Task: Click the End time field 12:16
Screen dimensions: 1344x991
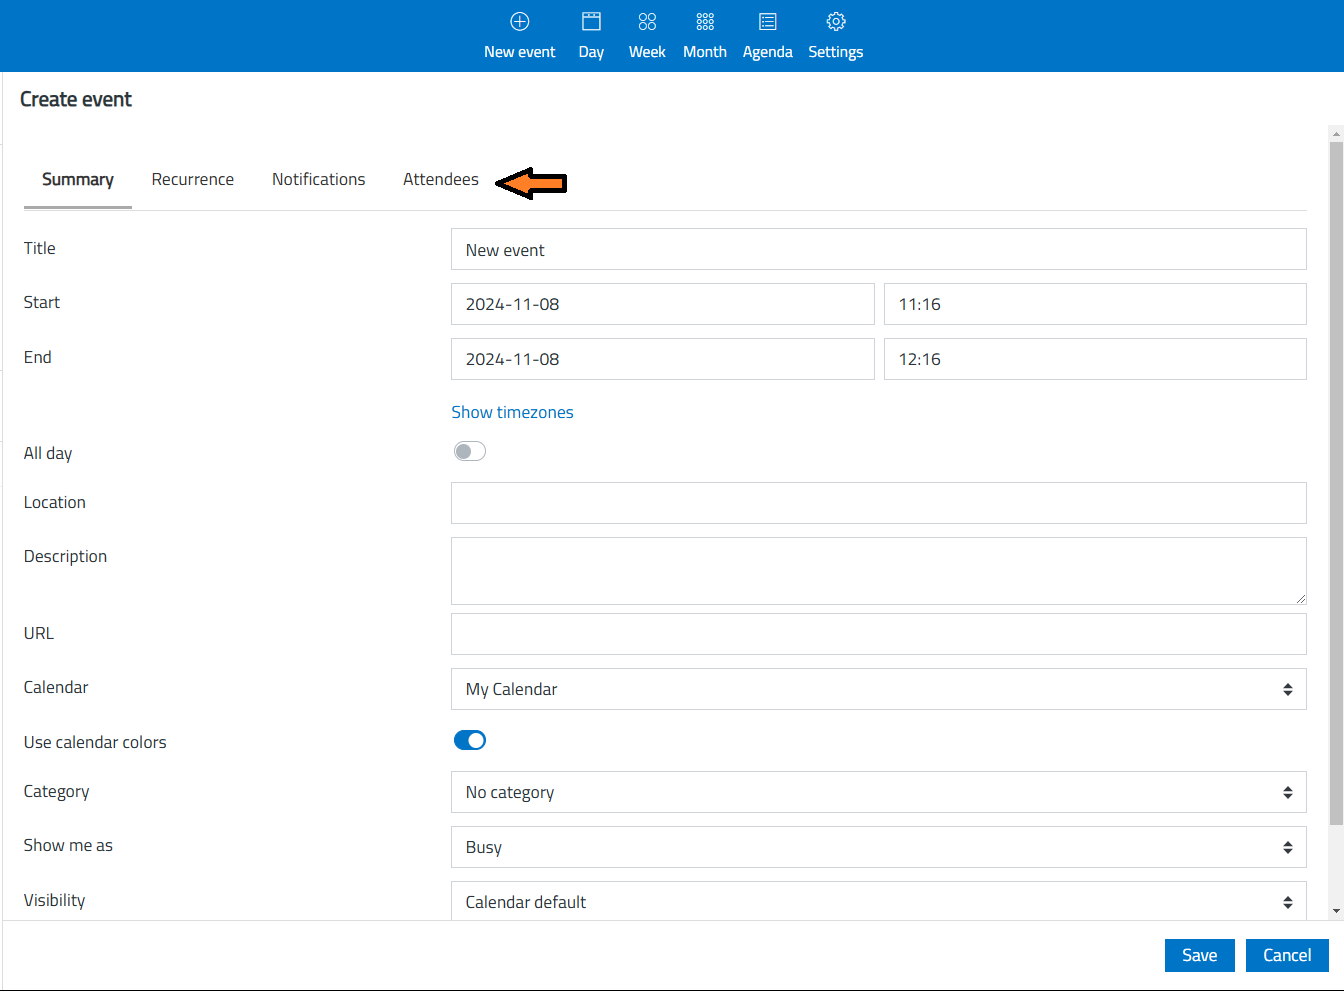Action: click(1095, 359)
